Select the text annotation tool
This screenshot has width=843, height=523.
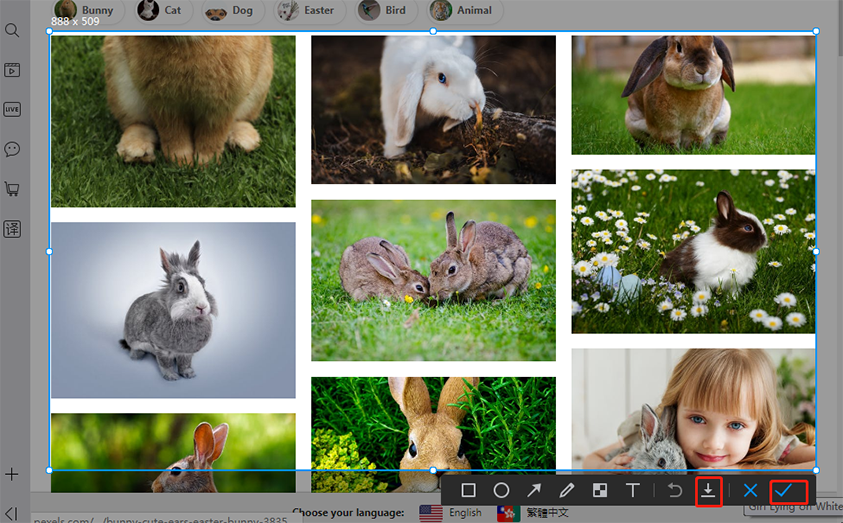pos(633,491)
